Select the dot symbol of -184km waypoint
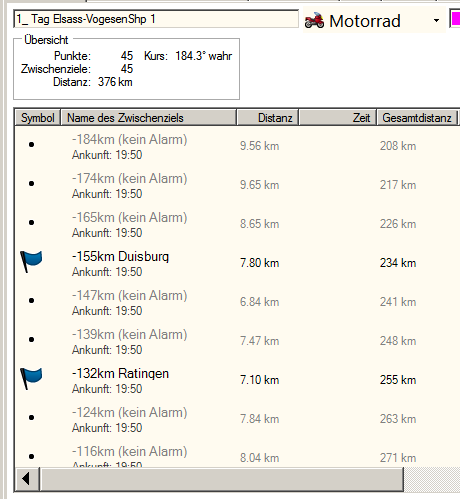The image size is (460, 499). [x=31, y=144]
